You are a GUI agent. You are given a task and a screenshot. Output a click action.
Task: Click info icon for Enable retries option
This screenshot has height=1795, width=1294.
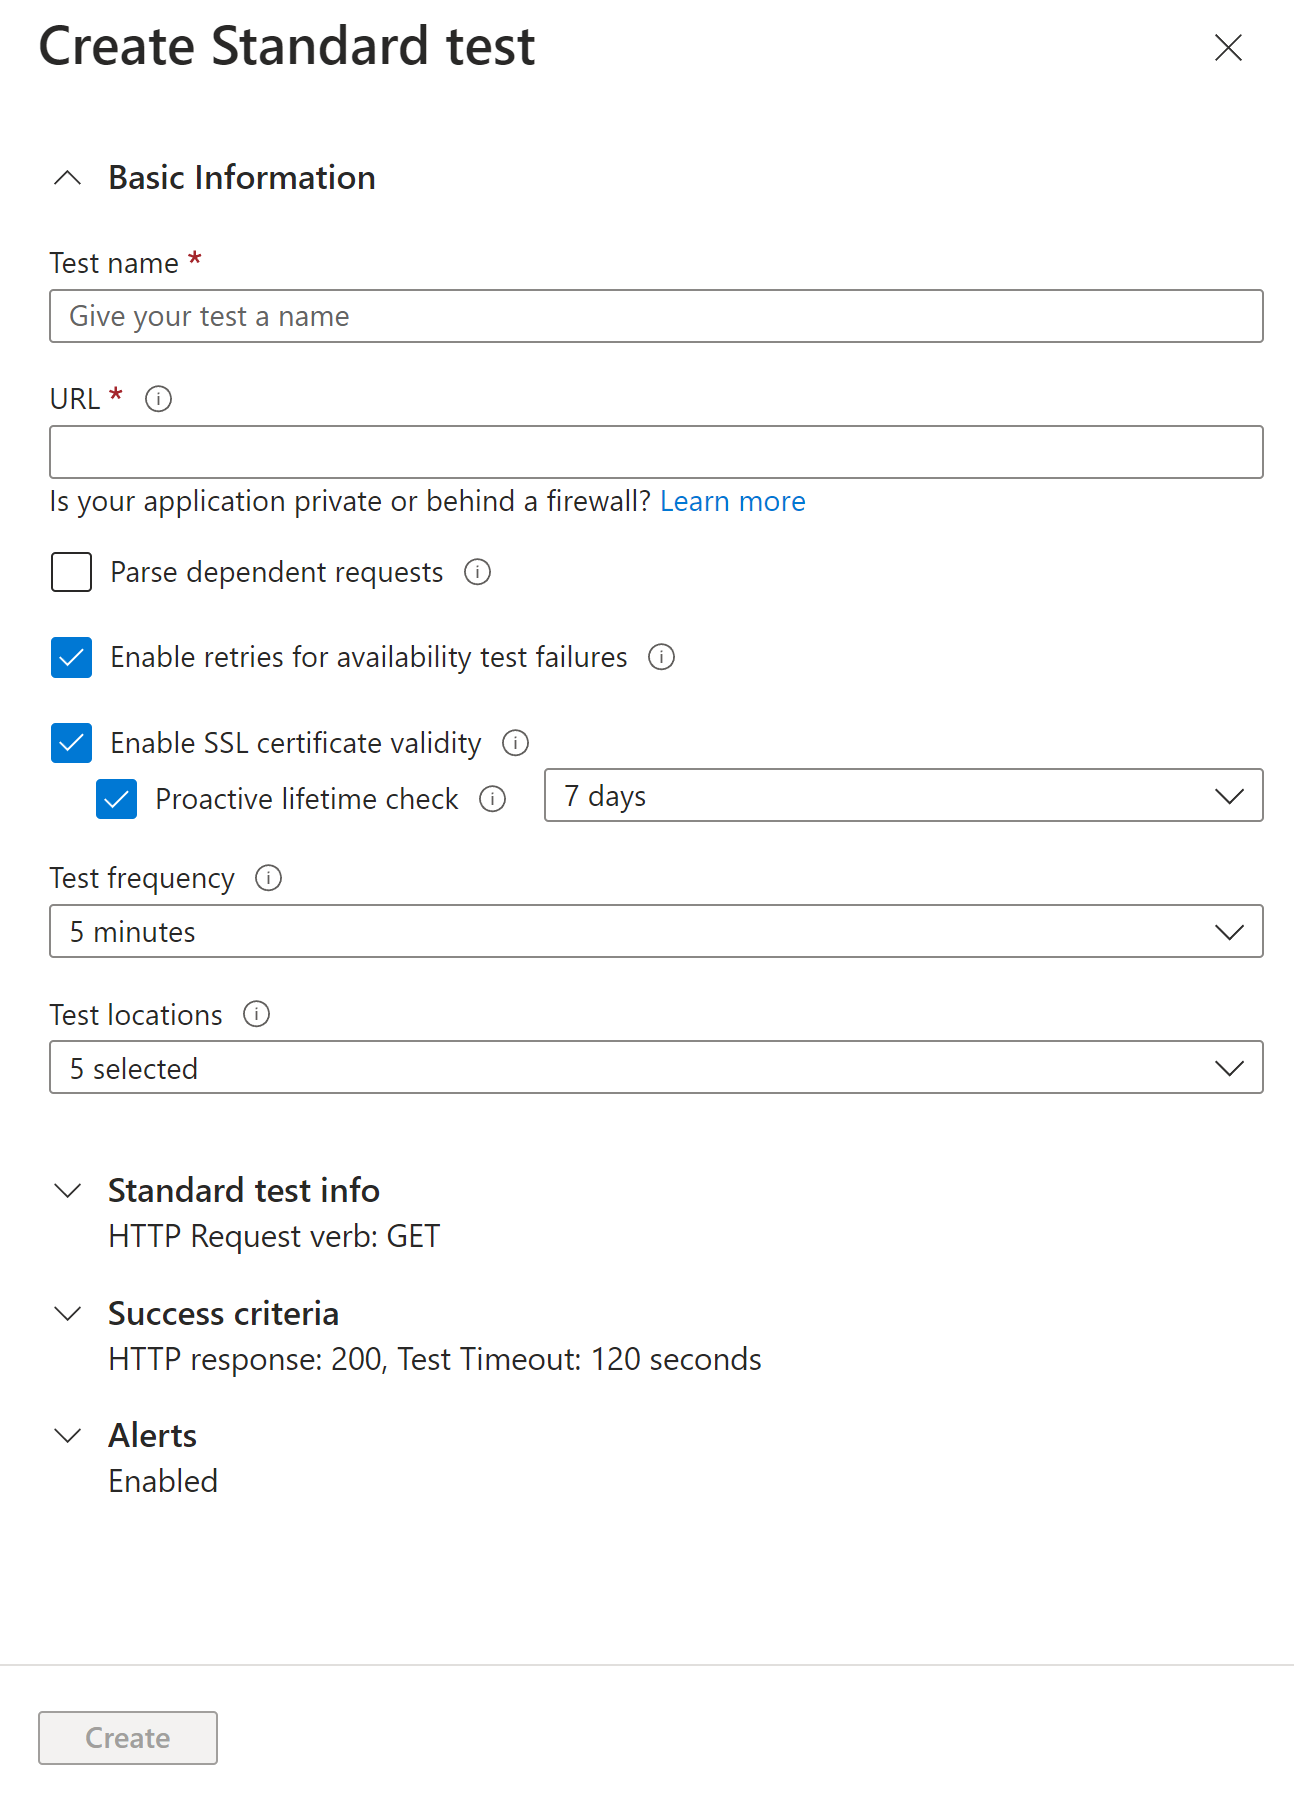tap(661, 657)
